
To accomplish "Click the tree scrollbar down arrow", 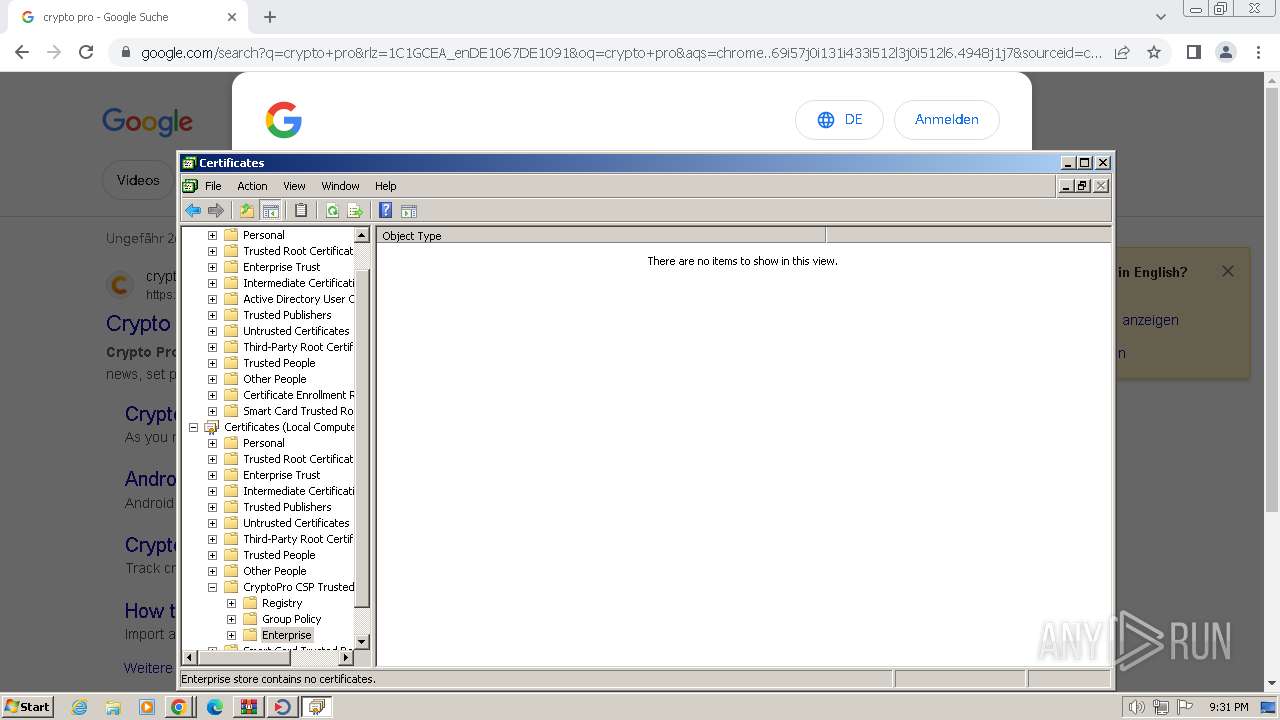I will coord(362,641).
